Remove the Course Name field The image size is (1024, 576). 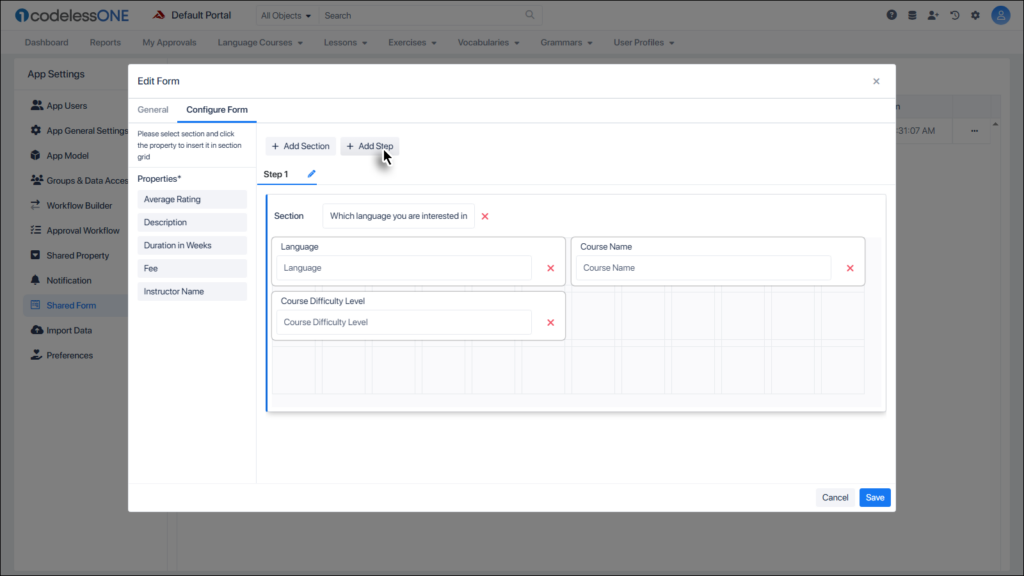coord(850,268)
